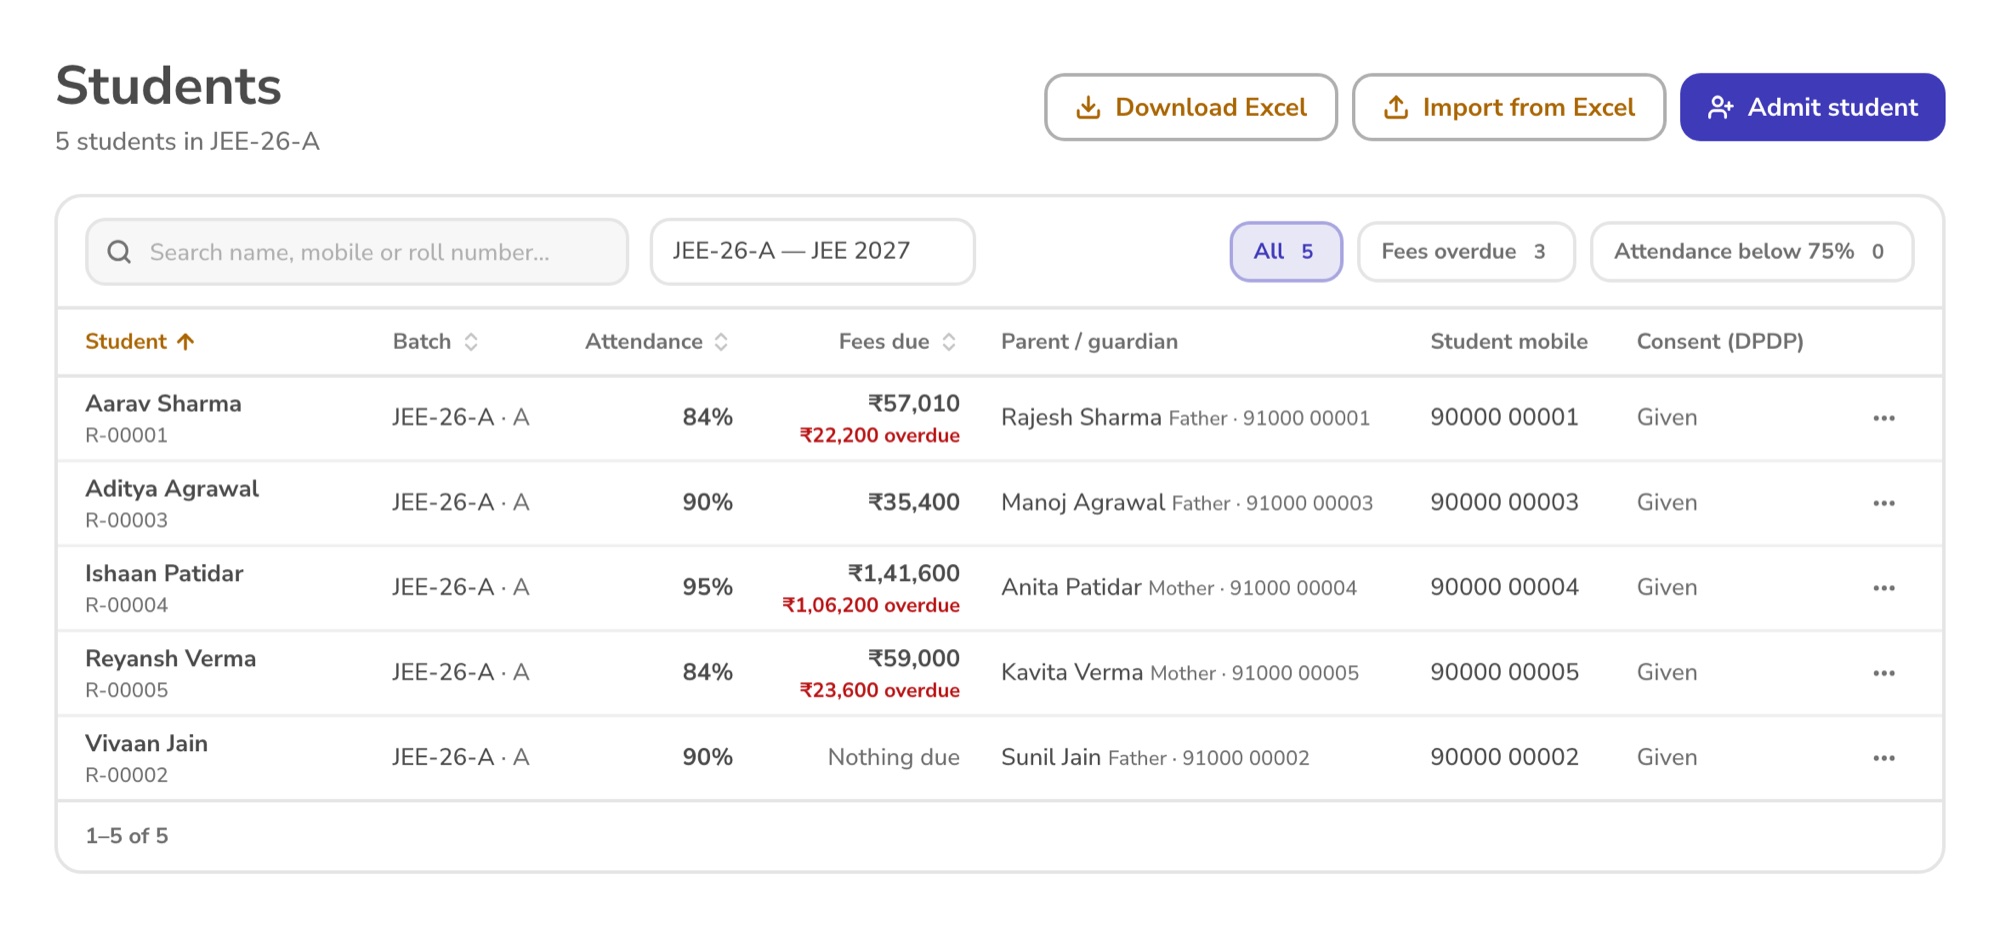Click the Parent / guardian column header
Image resolution: width=2000 pixels, height=930 pixels.
[1089, 341]
